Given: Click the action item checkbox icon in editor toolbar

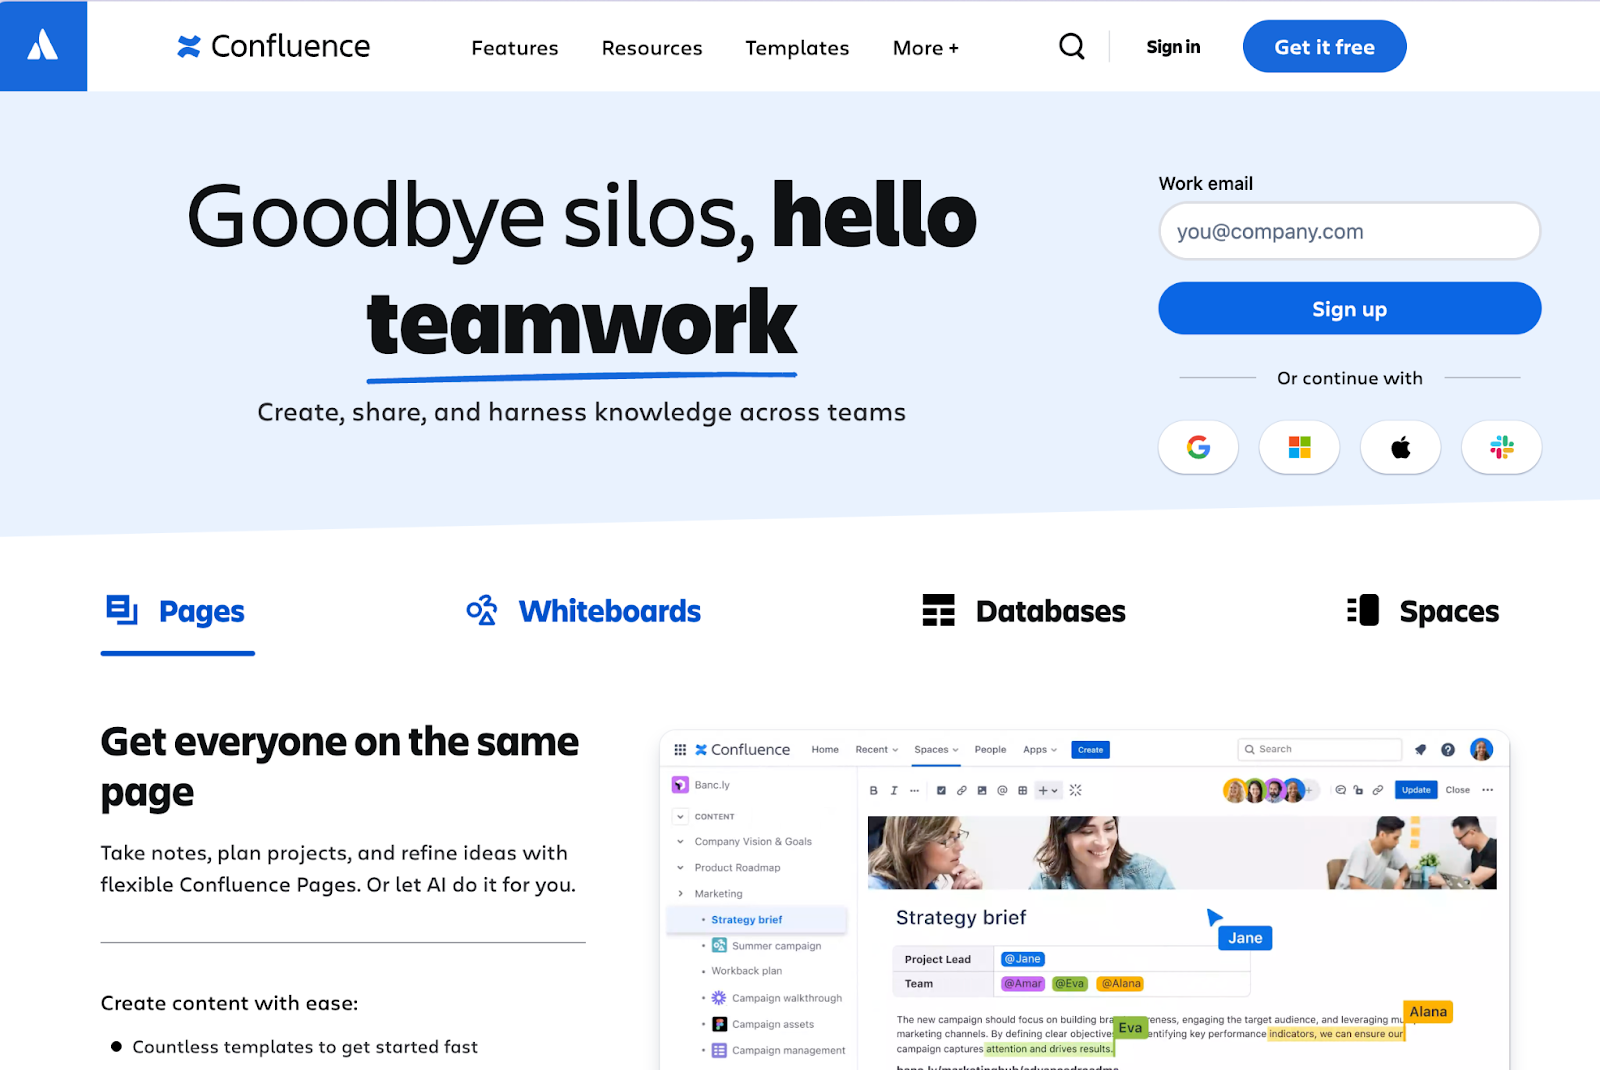Looking at the screenshot, I should (941, 790).
